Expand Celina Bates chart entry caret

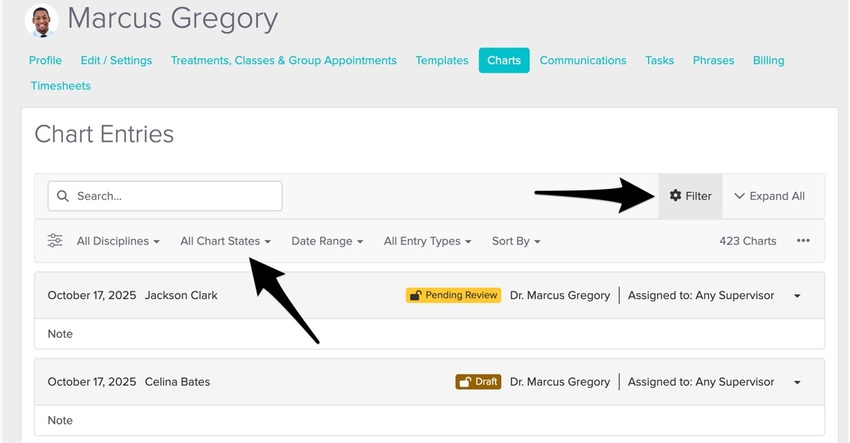click(797, 382)
